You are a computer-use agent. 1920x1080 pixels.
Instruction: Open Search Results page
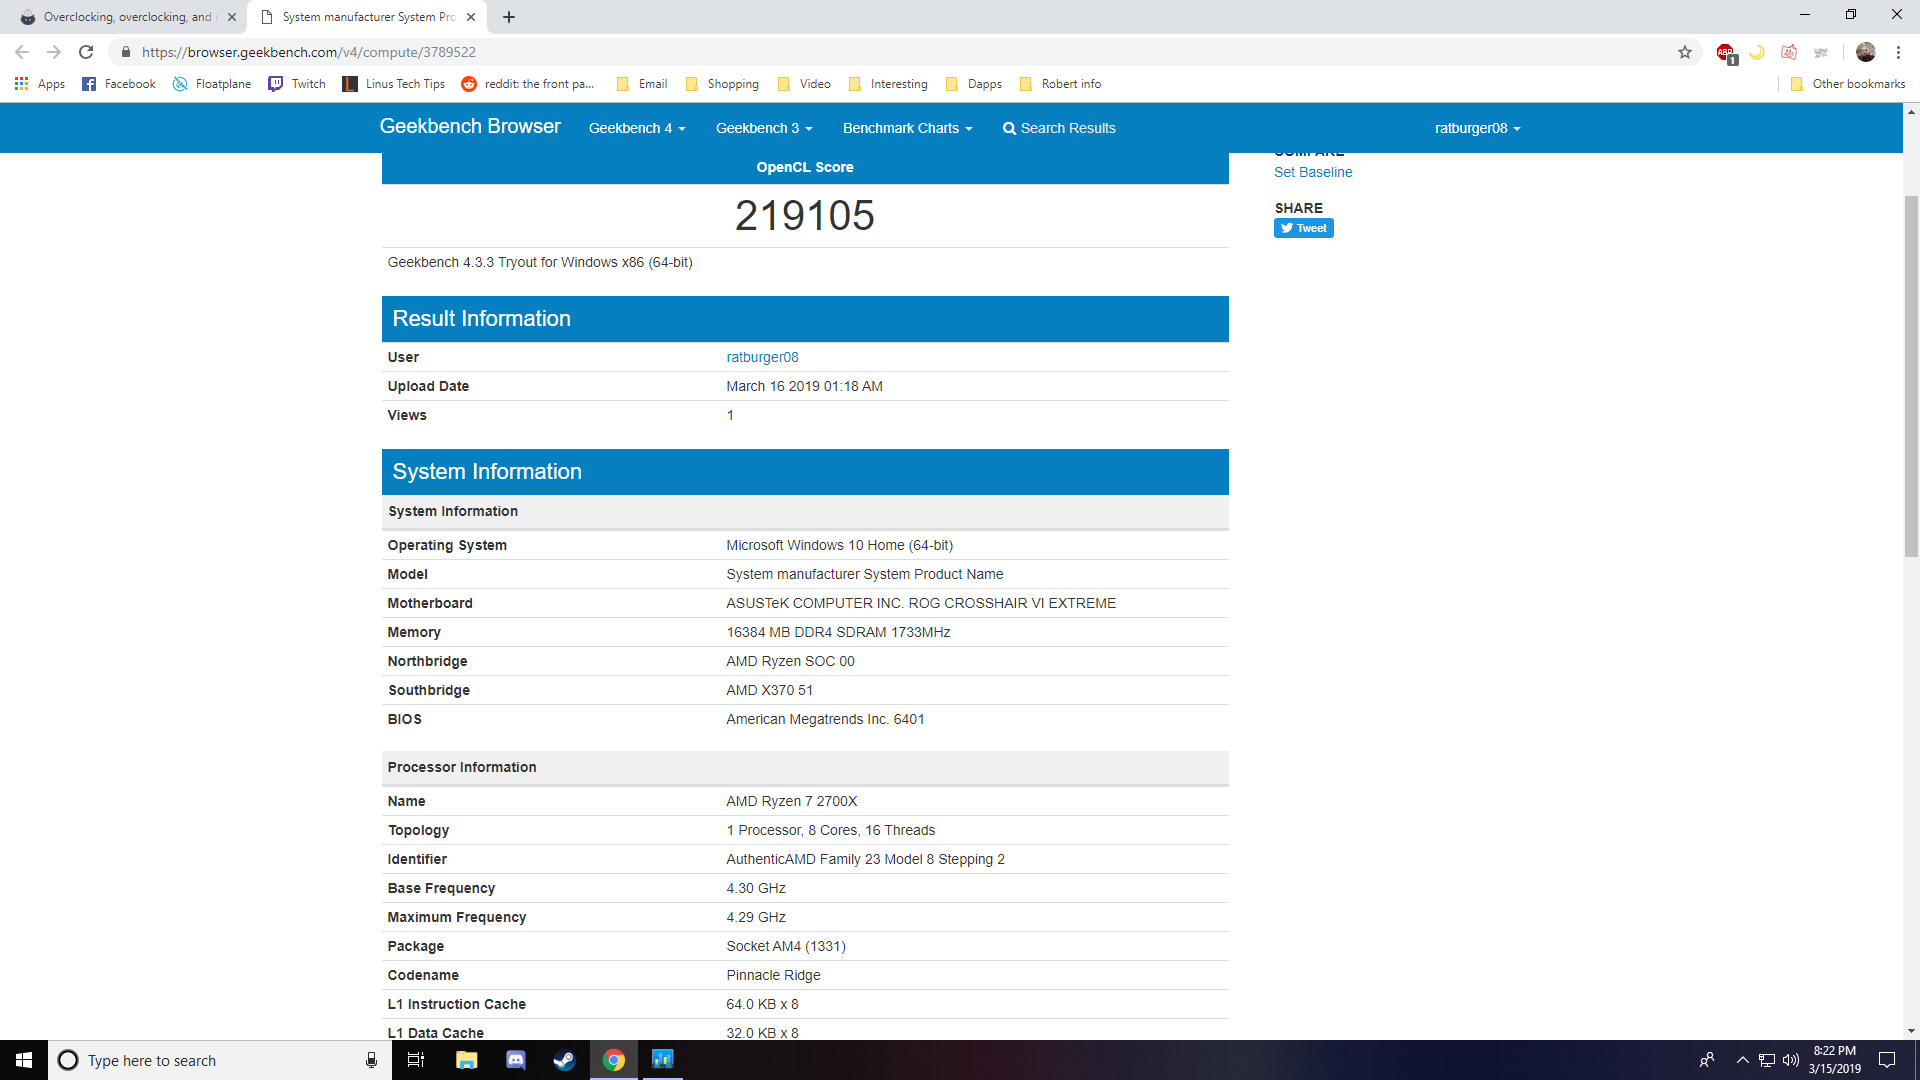click(x=1059, y=128)
